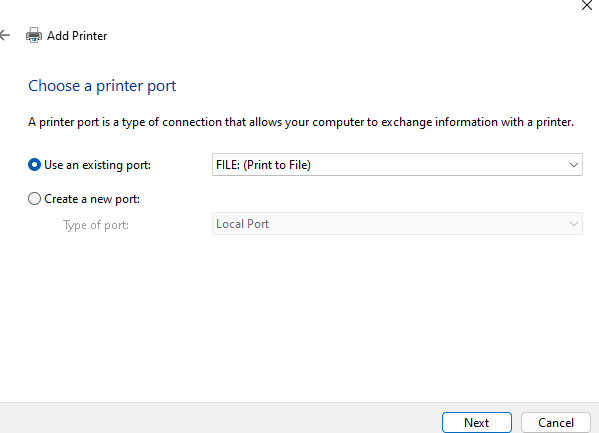
Task: Click the Choose a printer port heading
Action: (102, 86)
